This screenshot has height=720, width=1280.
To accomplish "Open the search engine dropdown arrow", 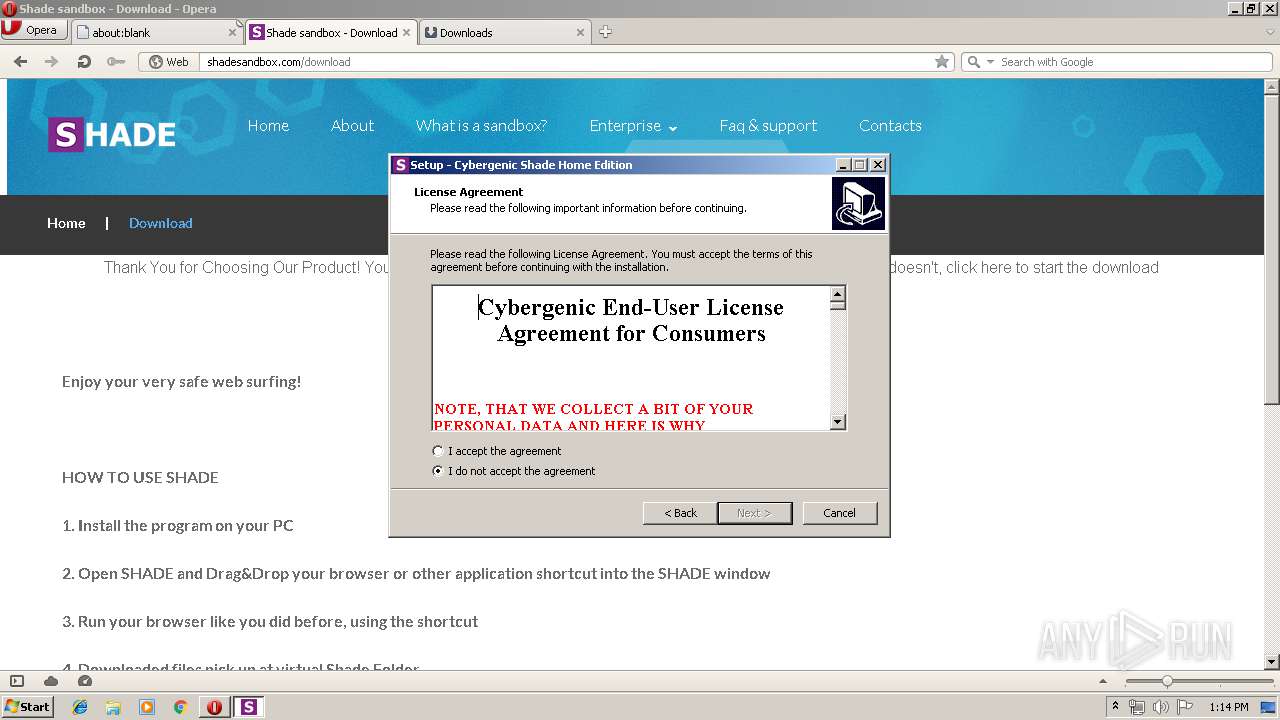I will (x=990, y=62).
